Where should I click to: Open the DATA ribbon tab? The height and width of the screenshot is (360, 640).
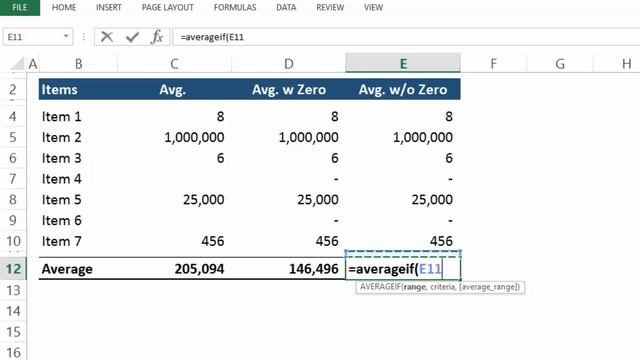tap(286, 7)
